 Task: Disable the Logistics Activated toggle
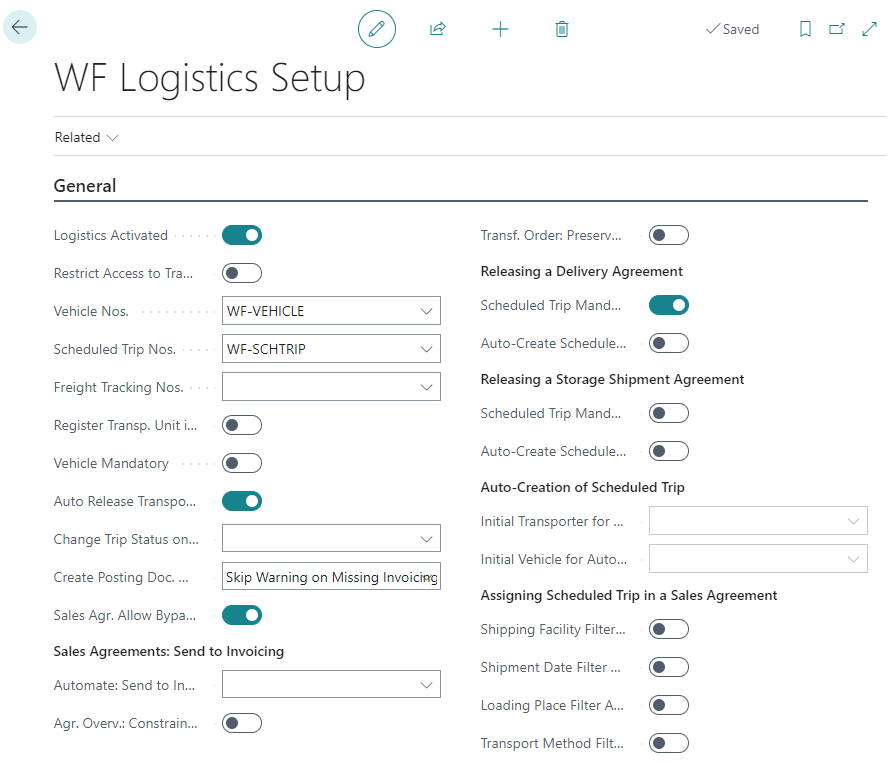[242, 235]
